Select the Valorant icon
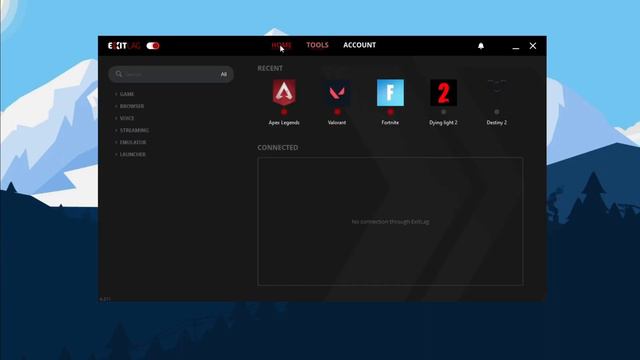Viewport: 640px width, 360px height. [x=337, y=93]
